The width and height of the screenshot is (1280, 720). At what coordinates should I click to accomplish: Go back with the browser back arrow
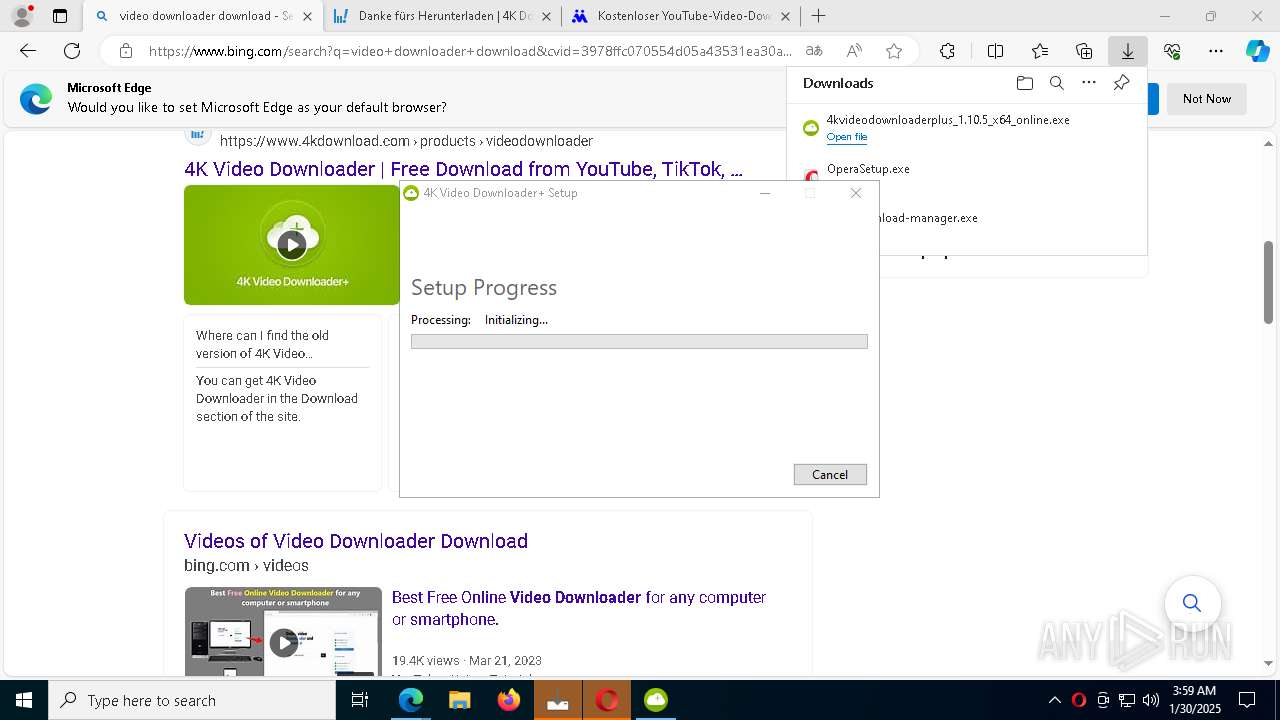click(28, 51)
